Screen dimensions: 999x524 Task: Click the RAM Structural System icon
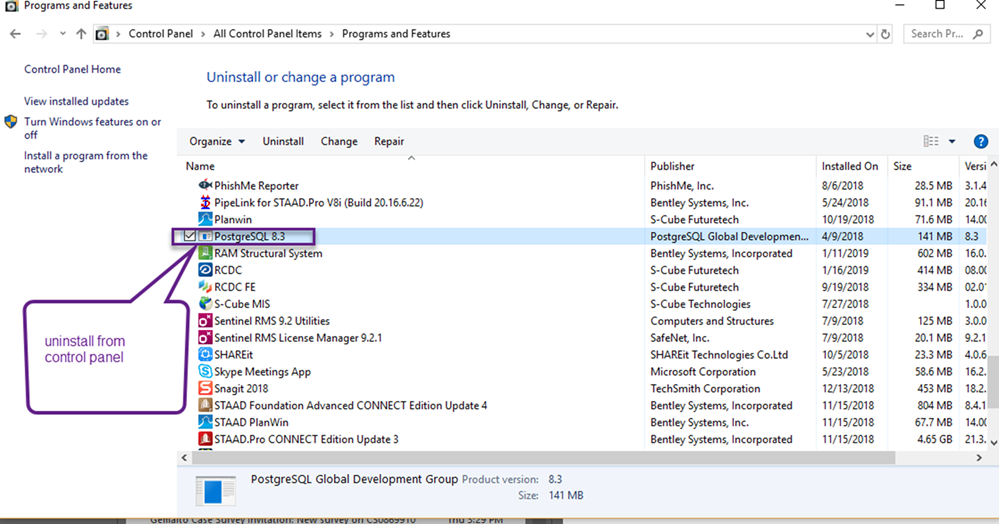[205, 254]
